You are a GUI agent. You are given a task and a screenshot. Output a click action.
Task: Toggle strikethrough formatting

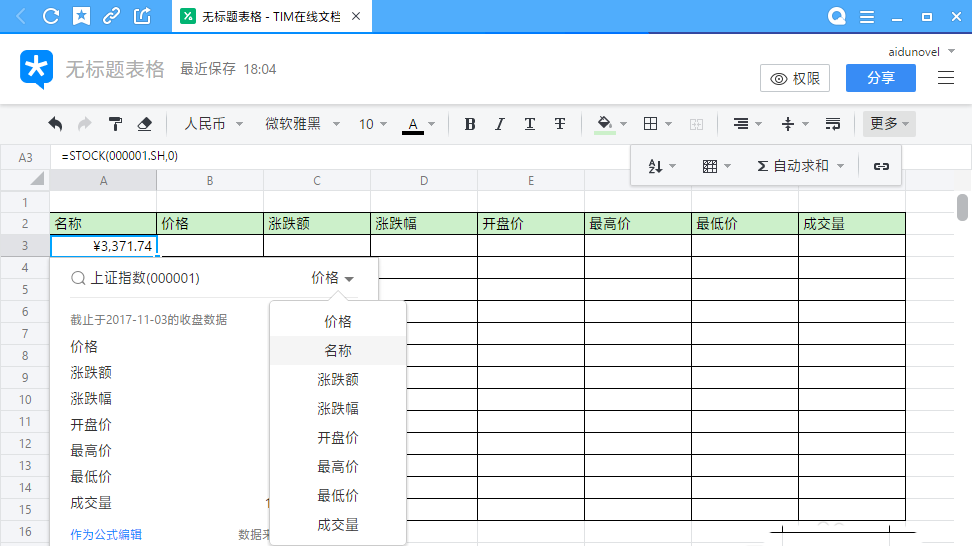click(560, 124)
